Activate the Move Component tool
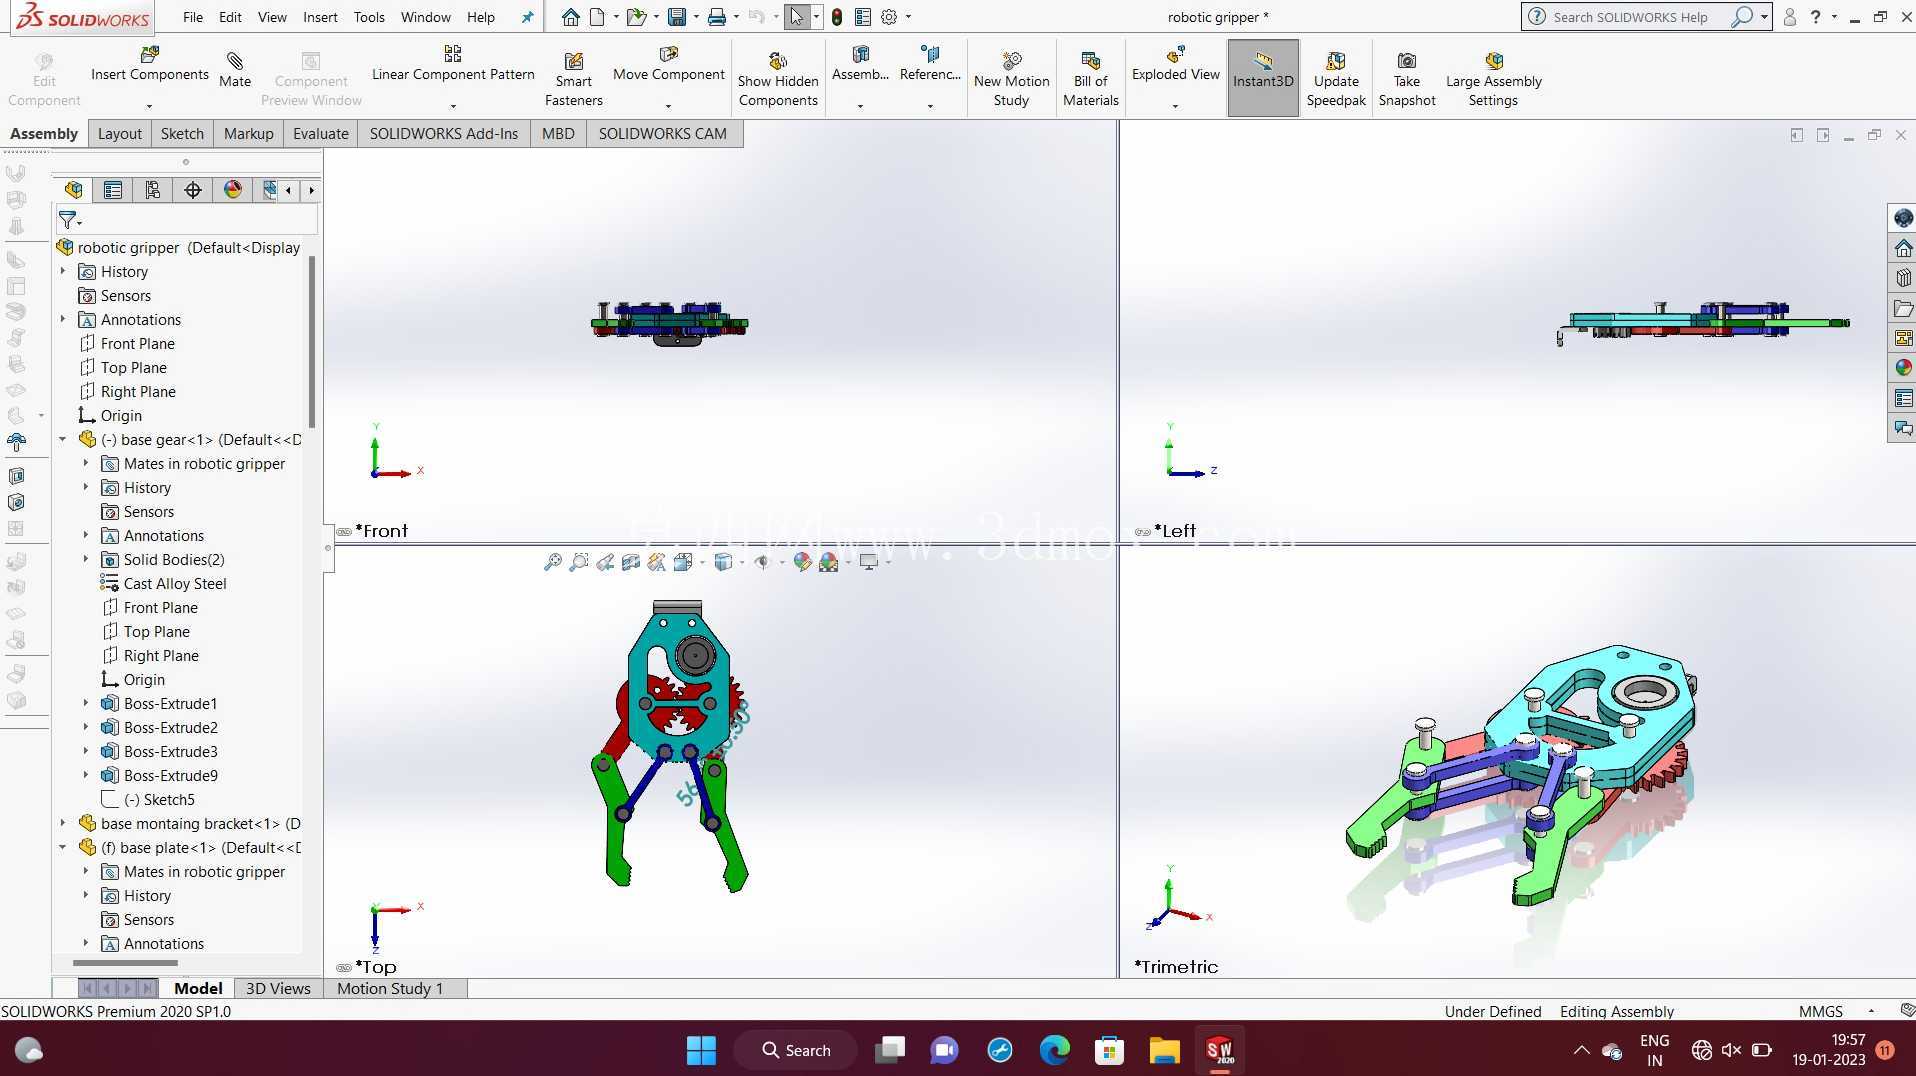This screenshot has width=1916, height=1076. [x=668, y=64]
